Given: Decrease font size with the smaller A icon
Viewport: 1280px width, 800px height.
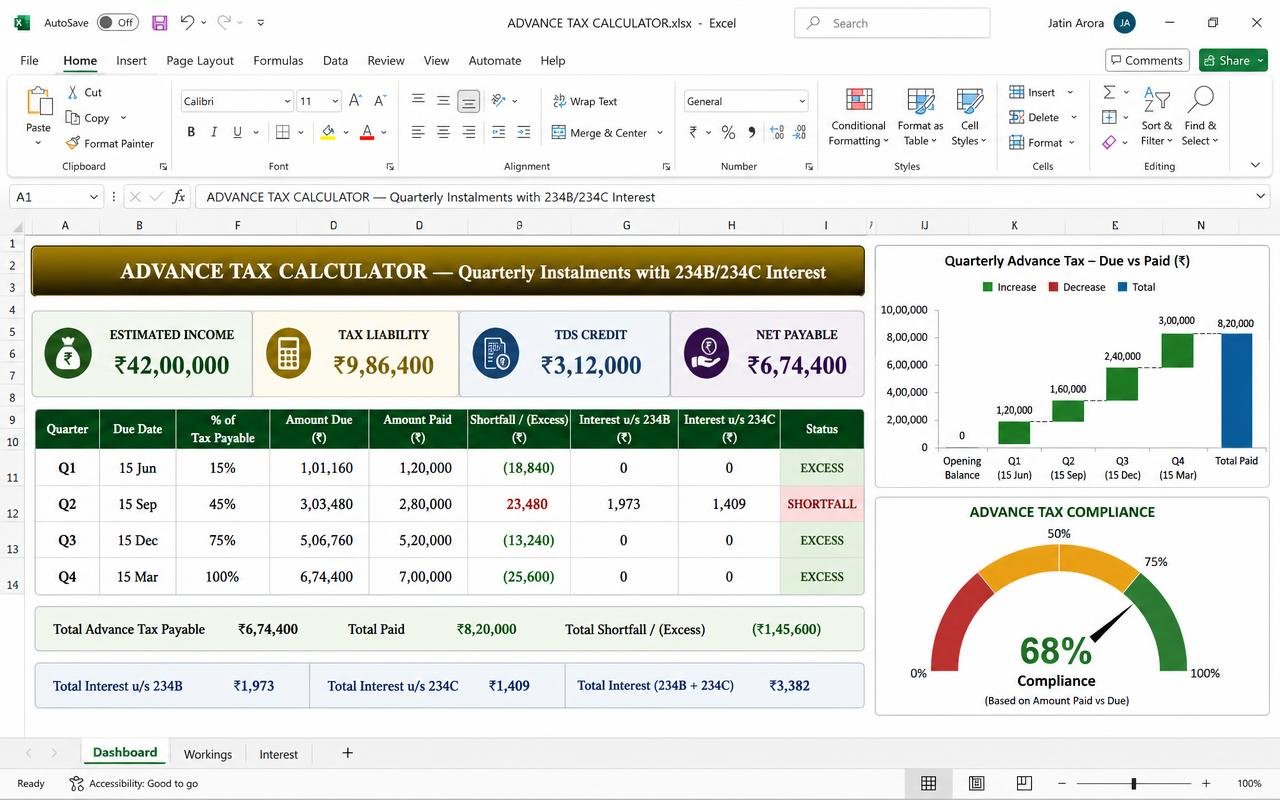Looking at the screenshot, I should pos(380,101).
